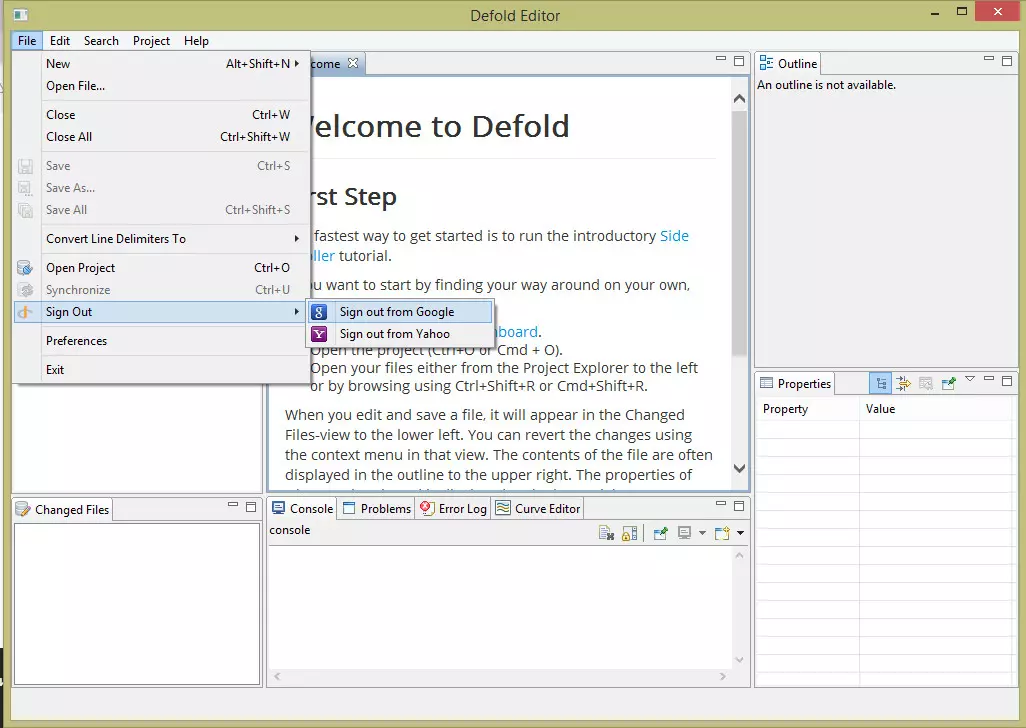Click the Welcome page scroll-down arrow
Screen dimensions: 1026x728
739,468
